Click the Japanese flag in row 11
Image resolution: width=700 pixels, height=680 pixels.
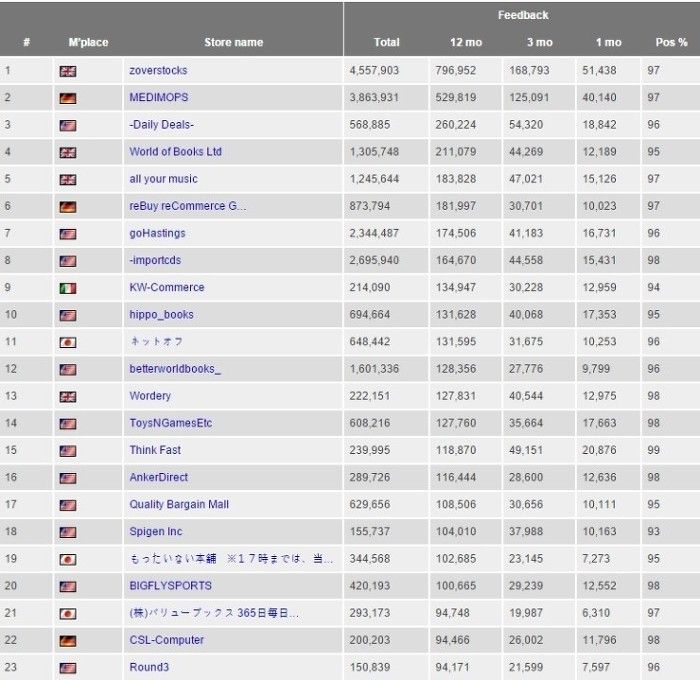coord(68,342)
